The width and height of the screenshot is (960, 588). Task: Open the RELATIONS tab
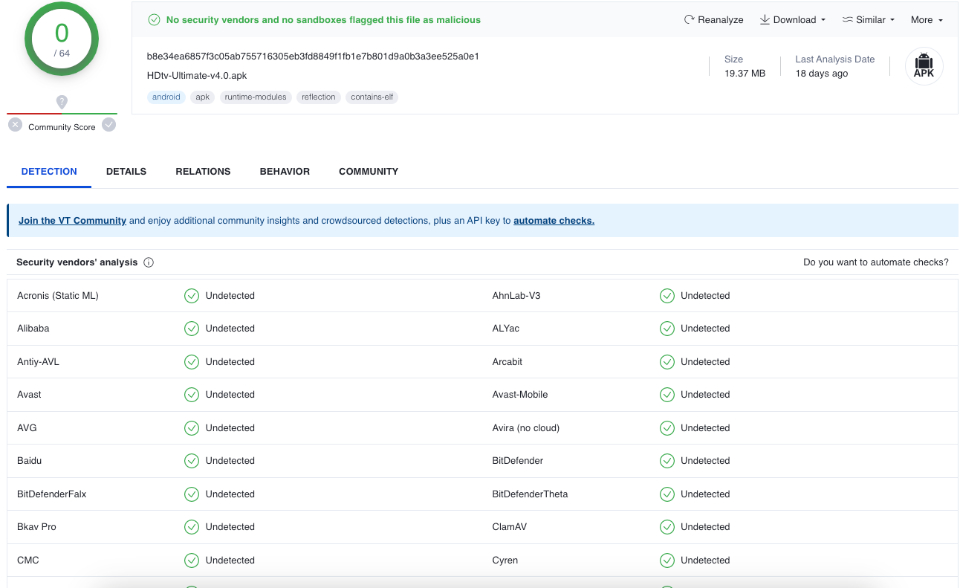(203, 172)
